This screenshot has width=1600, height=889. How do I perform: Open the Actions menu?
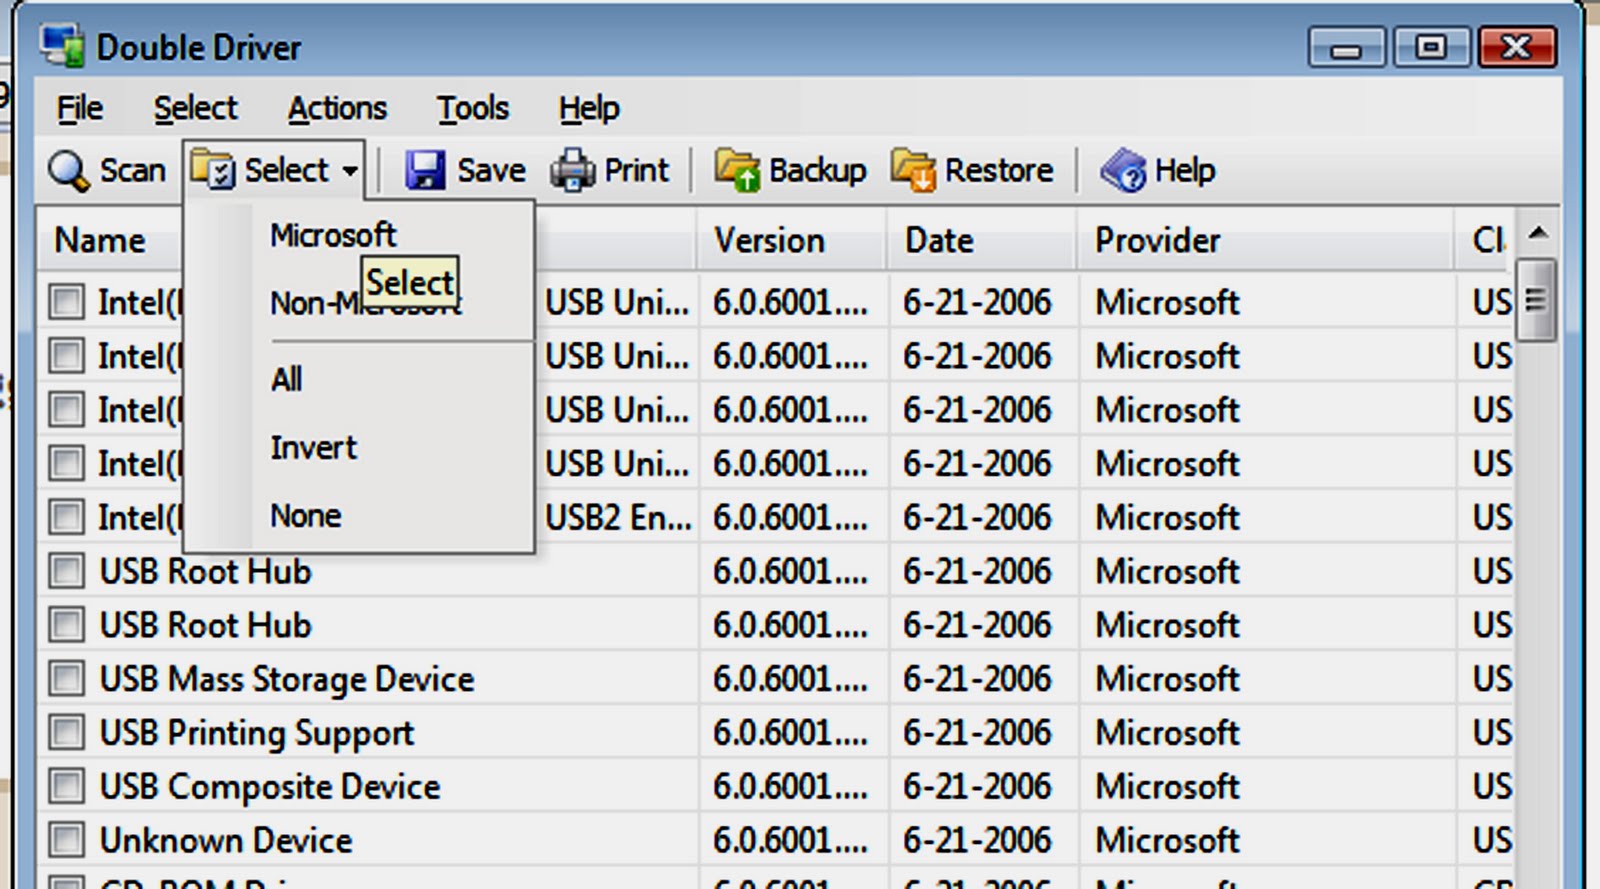coord(337,108)
